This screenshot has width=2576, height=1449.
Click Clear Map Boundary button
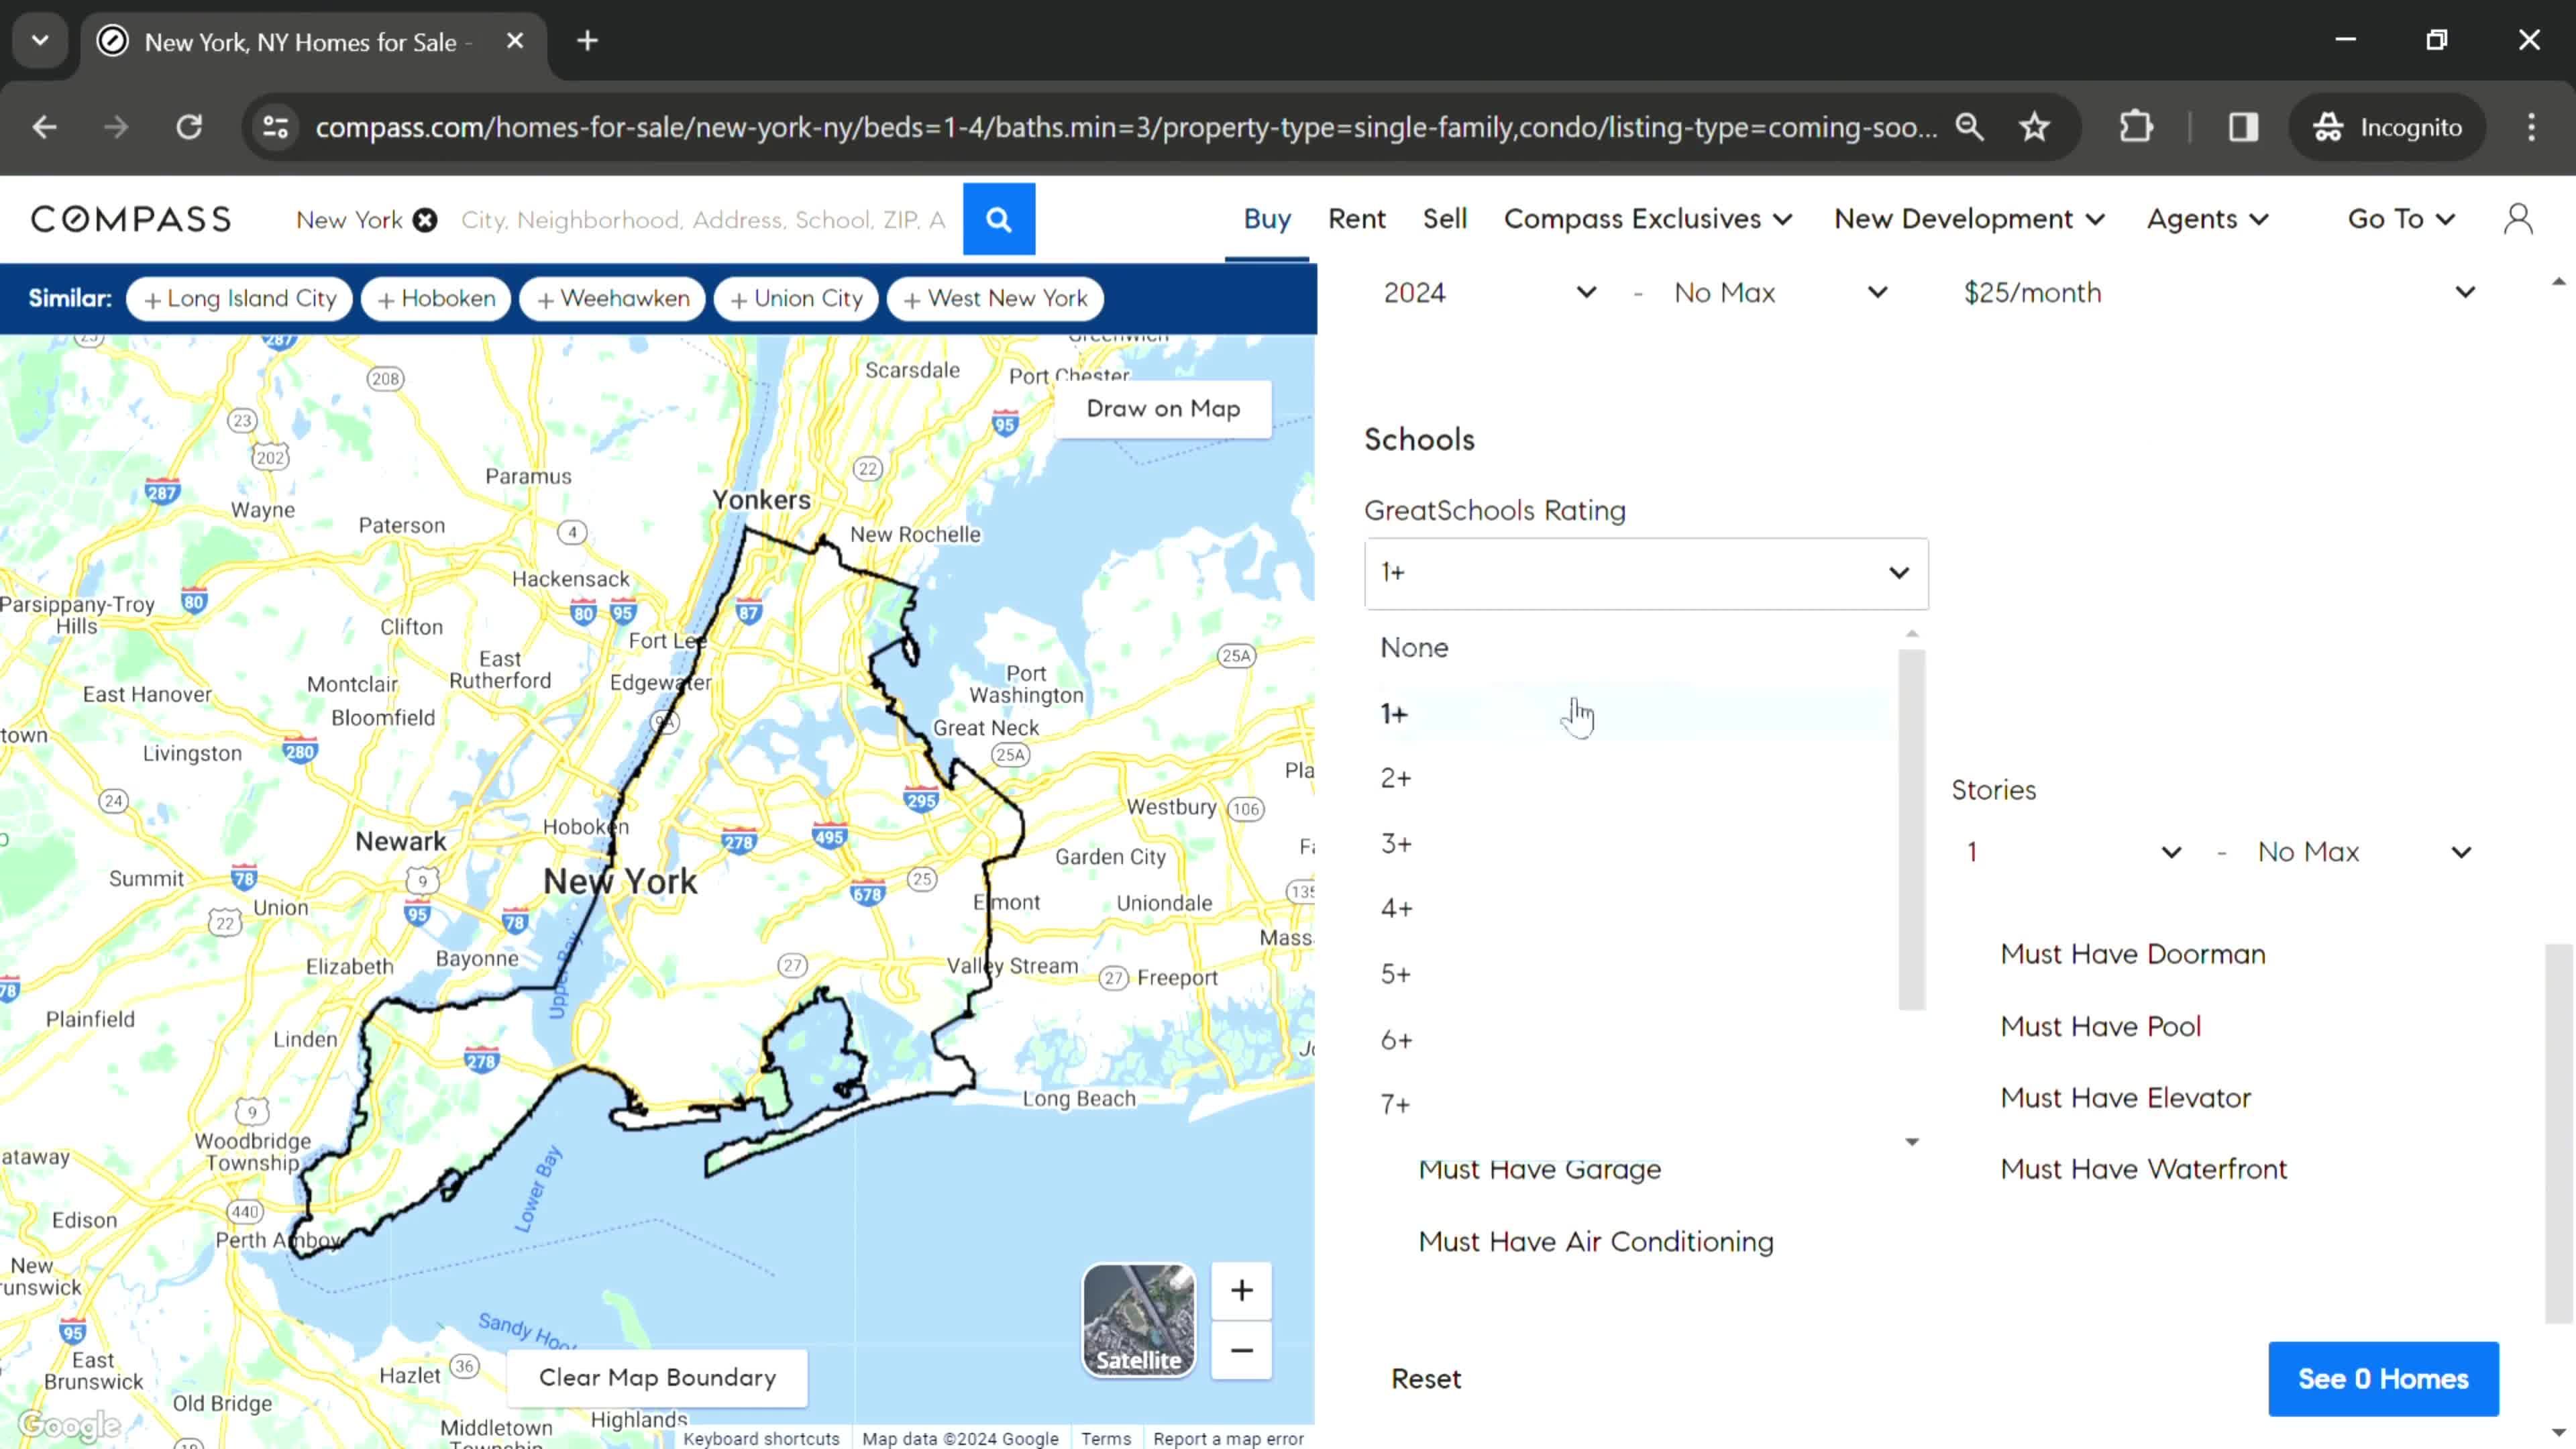[x=657, y=1377]
